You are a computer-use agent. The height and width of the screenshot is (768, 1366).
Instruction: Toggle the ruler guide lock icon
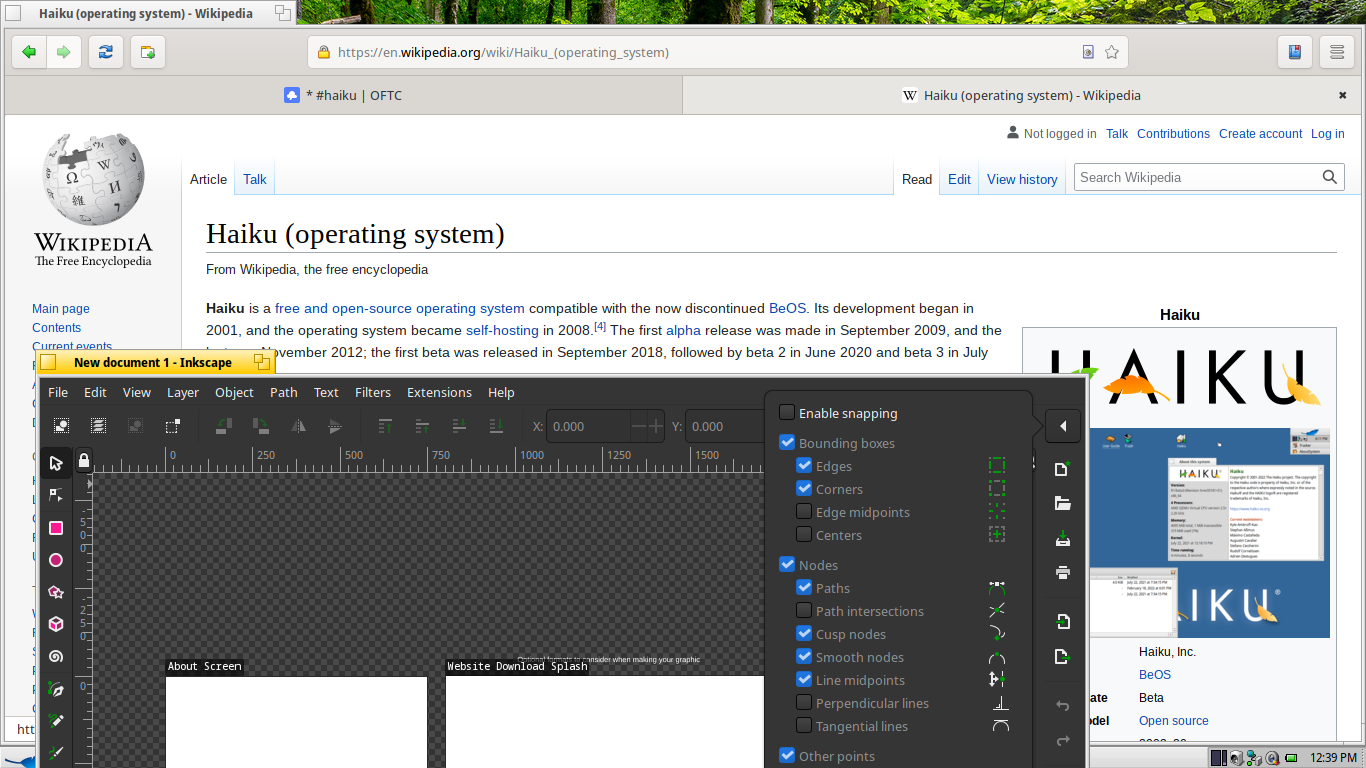click(84, 461)
